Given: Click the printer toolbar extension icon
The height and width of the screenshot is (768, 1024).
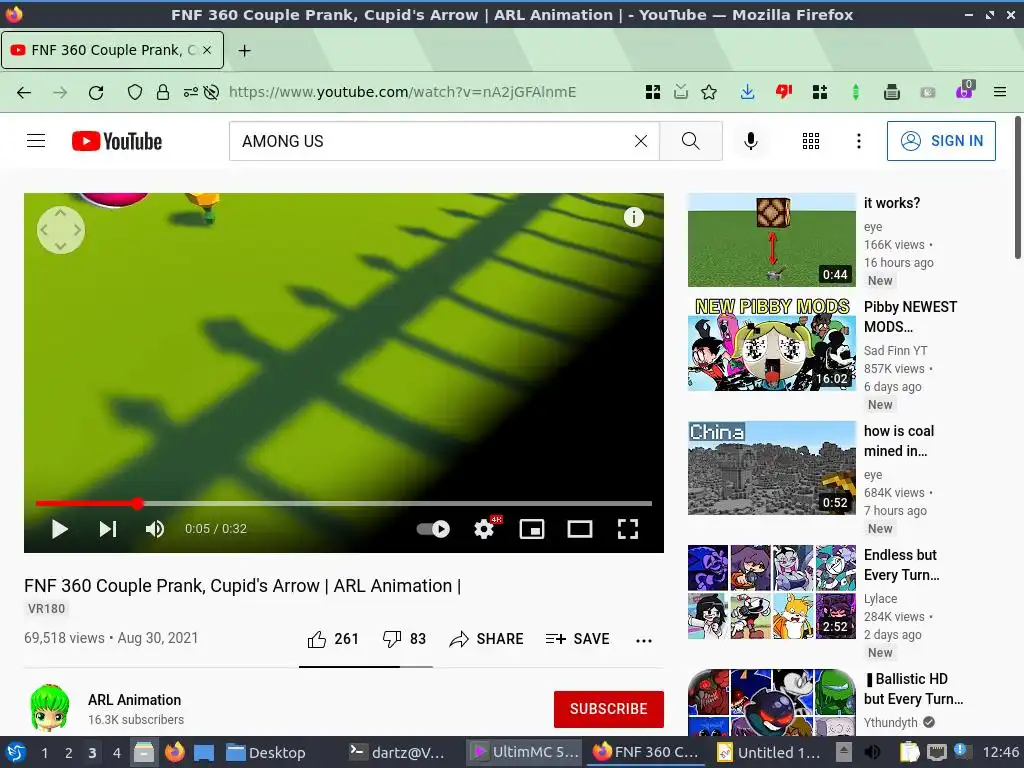Looking at the screenshot, I should pos(891,92).
